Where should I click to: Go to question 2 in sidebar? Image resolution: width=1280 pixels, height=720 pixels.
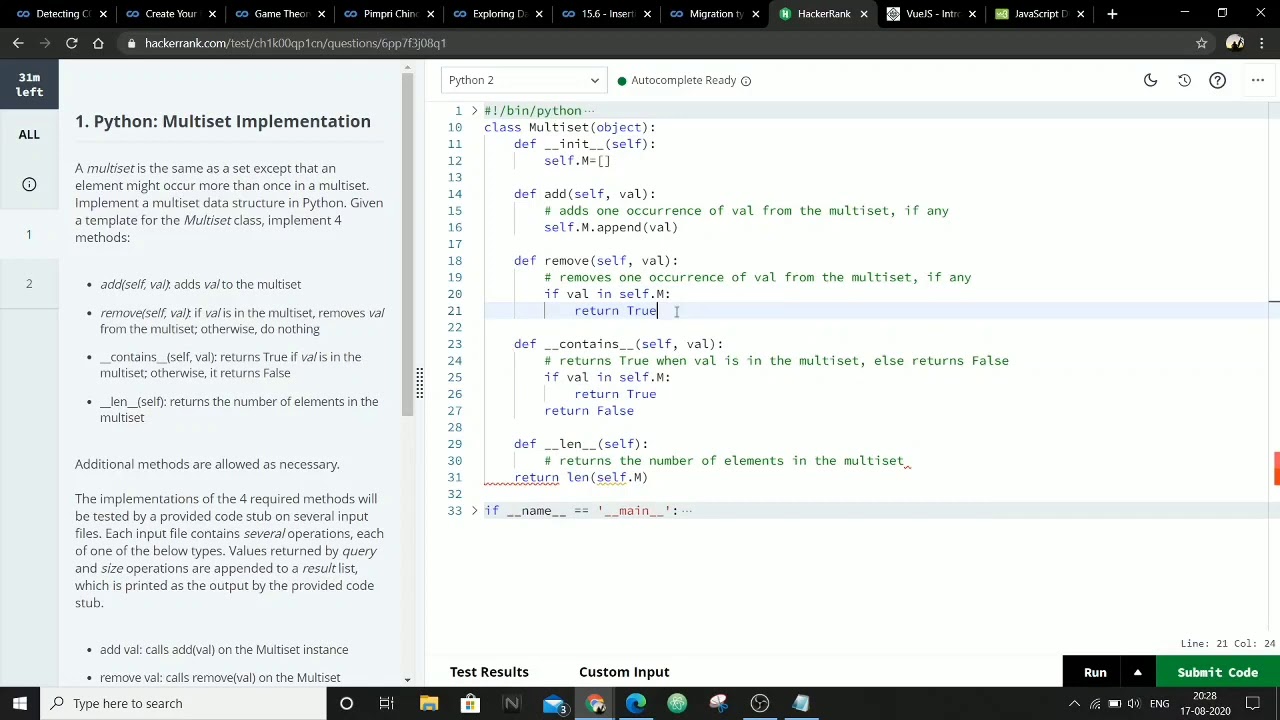tap(29, 284)
